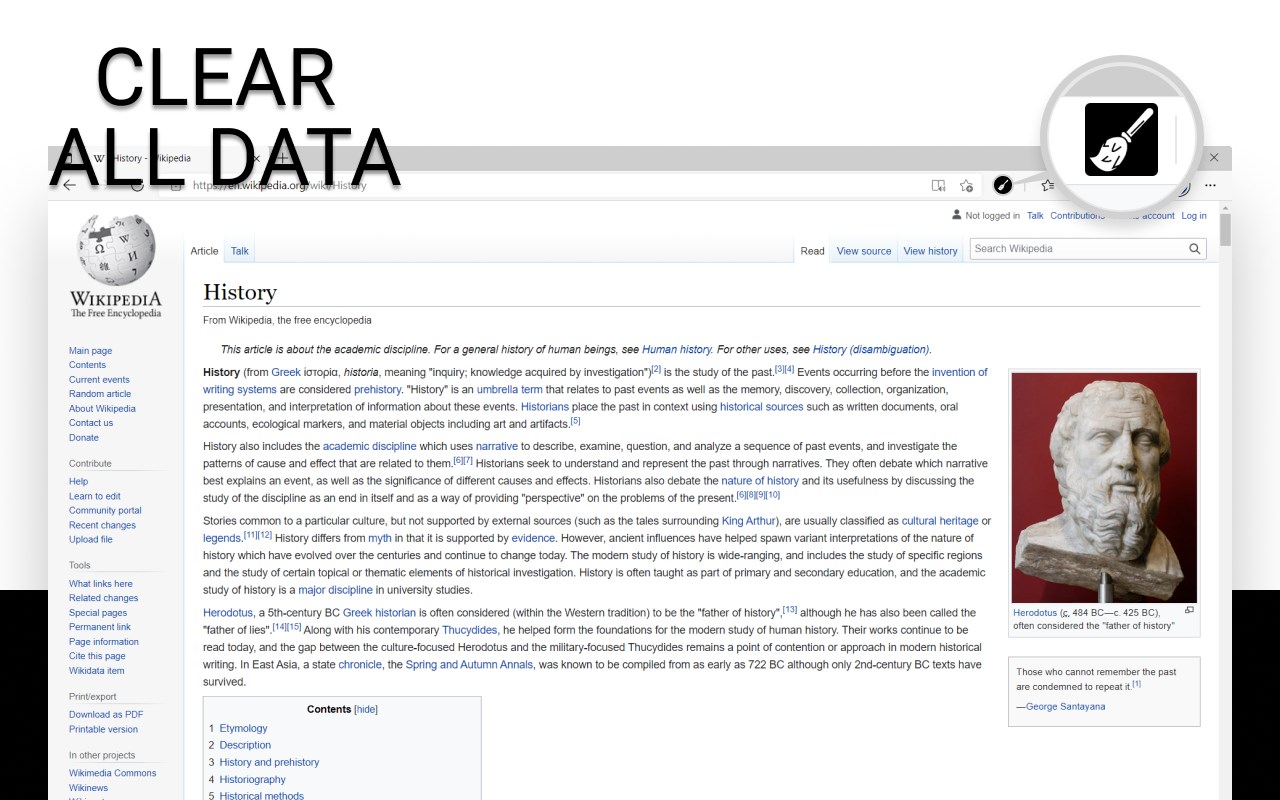The height and width of the screenshot is (800, 1280).
Task: Collapse the contents box with hide link
Action: click(x=366, y=709)
